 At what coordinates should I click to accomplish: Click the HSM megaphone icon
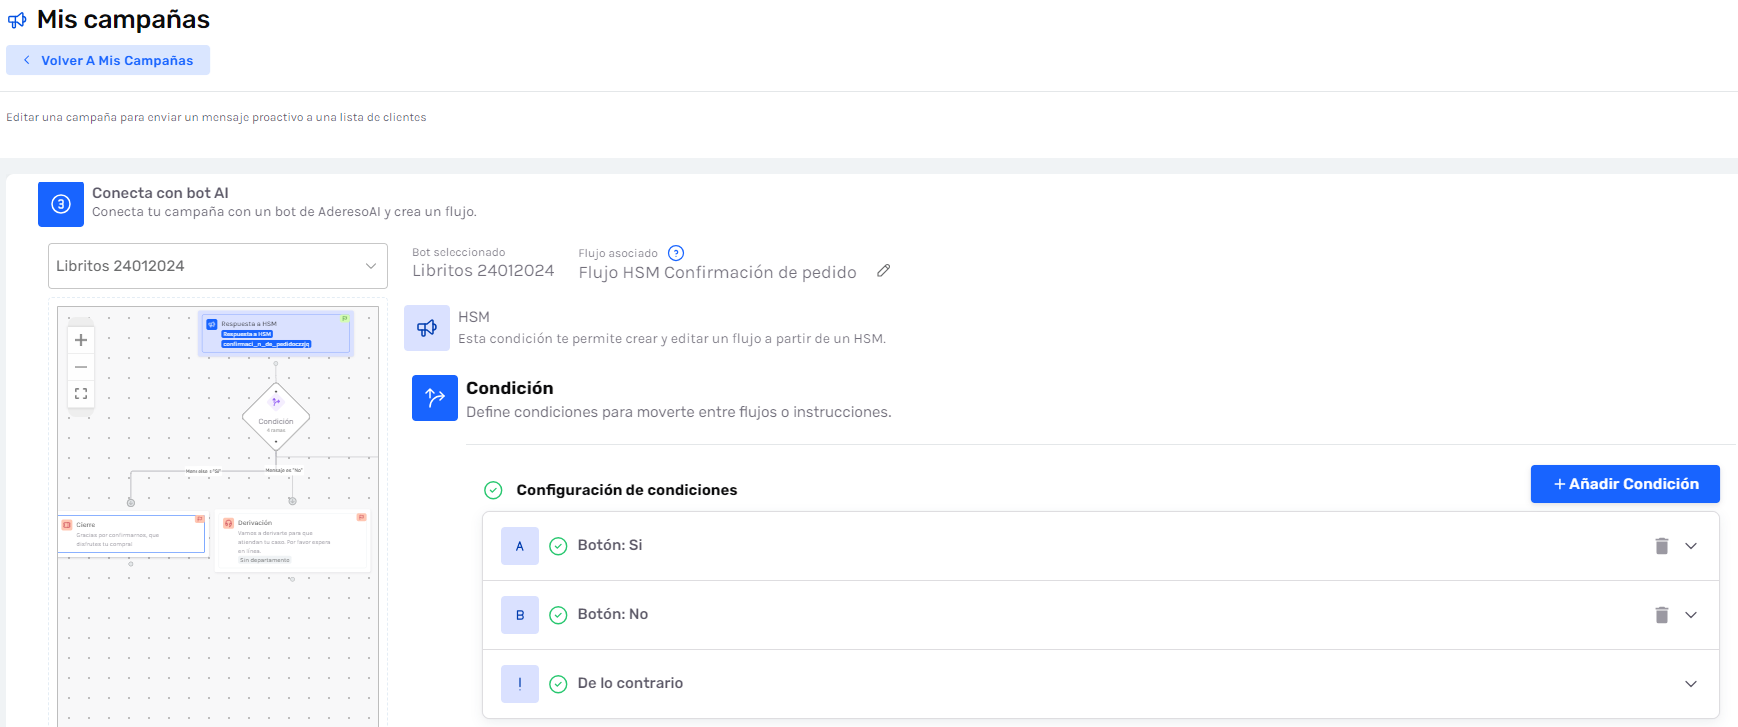click(x=427, y=328)
